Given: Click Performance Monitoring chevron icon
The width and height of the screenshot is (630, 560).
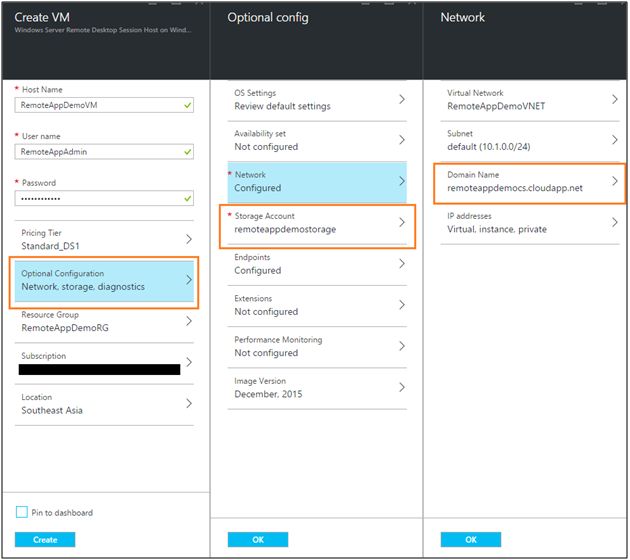Looking at the screenshot, I should tap(401, 346).
